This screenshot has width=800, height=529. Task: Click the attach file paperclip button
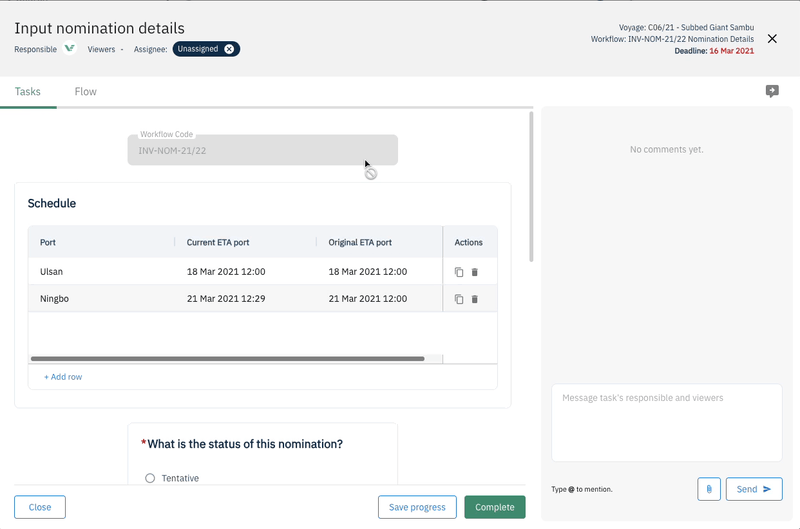pos(708,489)
